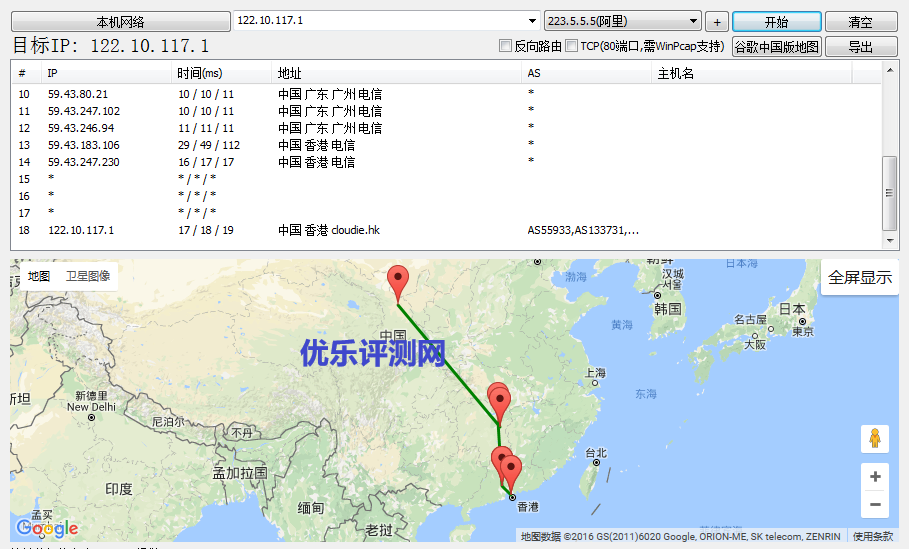Viewport: 909px width, 549px height.
Task: Select hop 17 timeout row
Action: (446, 213)
